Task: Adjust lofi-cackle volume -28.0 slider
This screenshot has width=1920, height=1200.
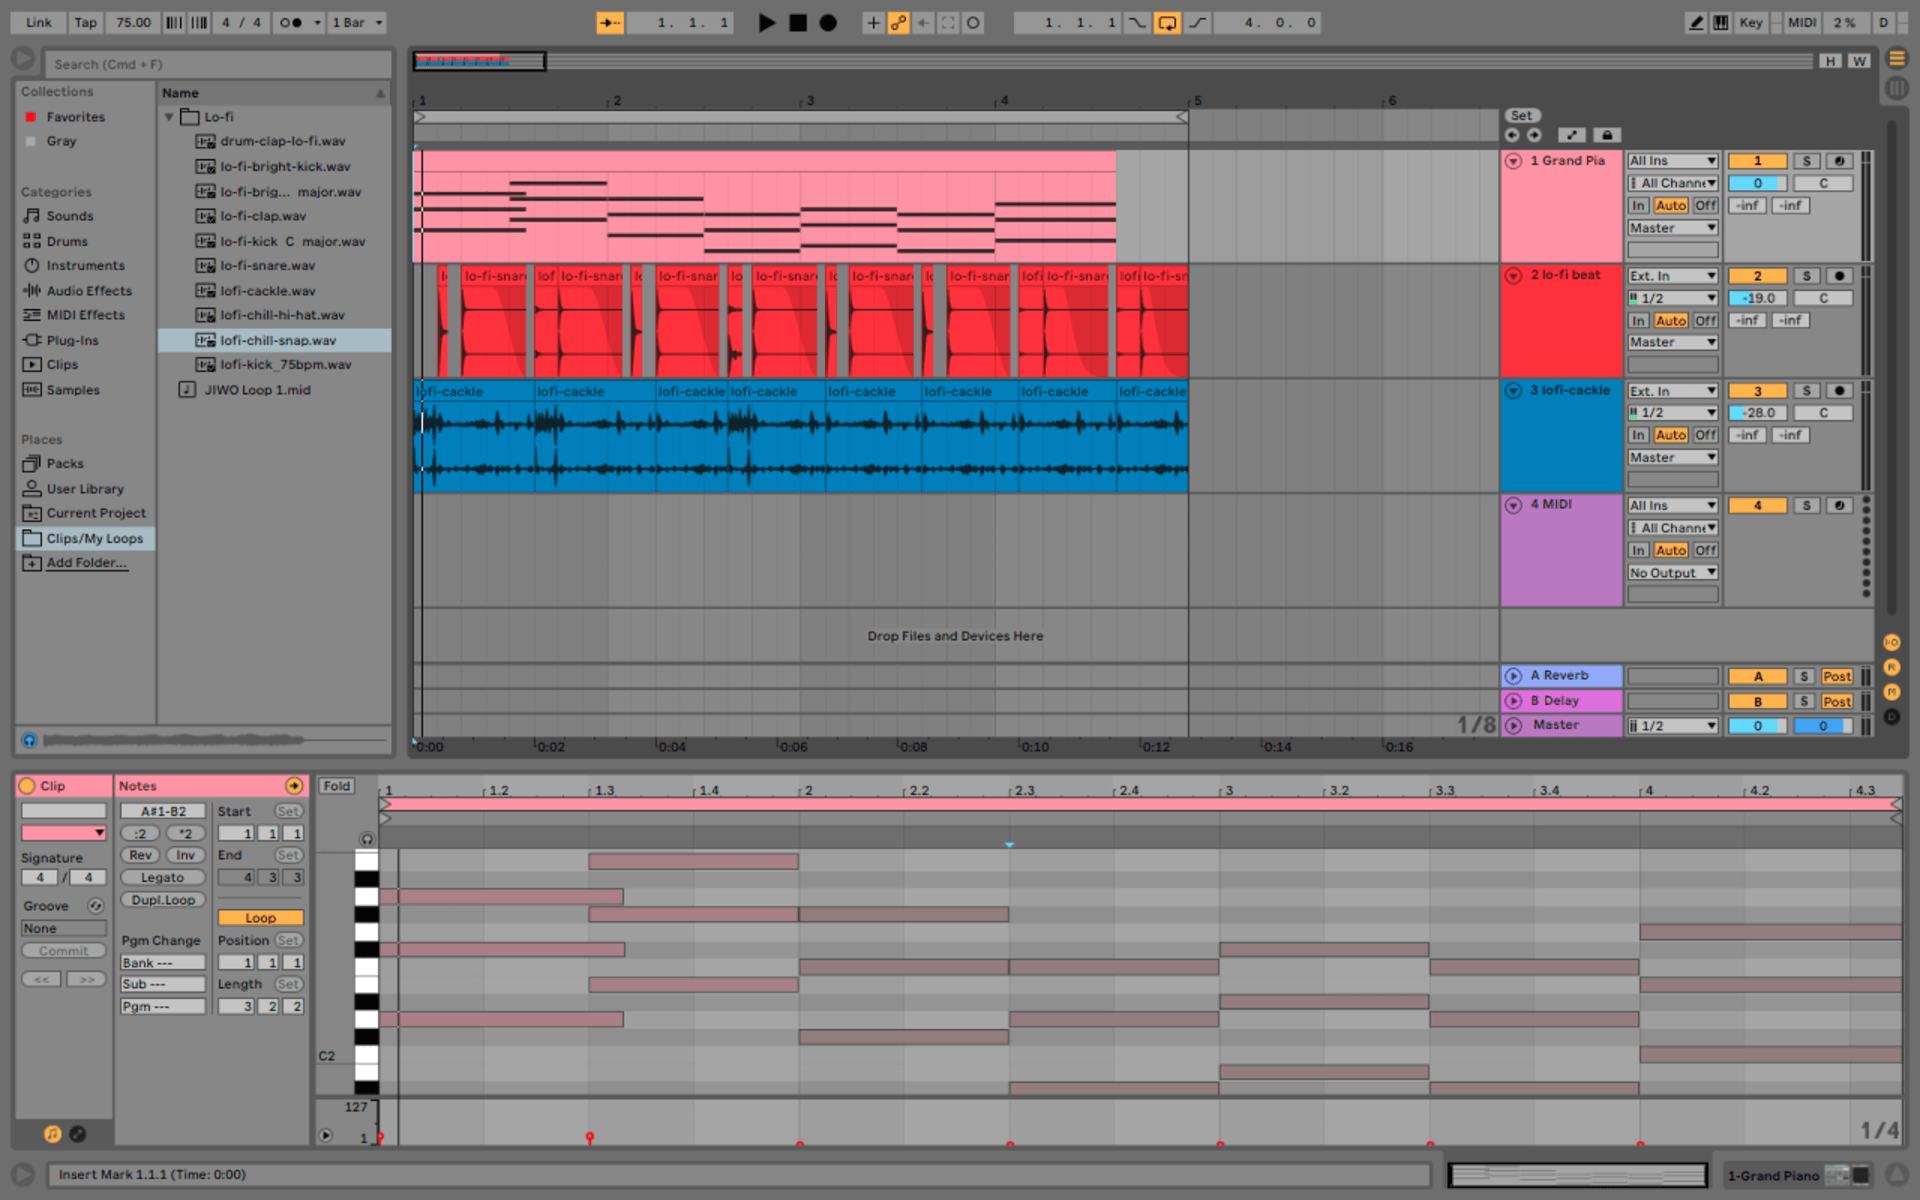Action: (x=1757, y=413)
